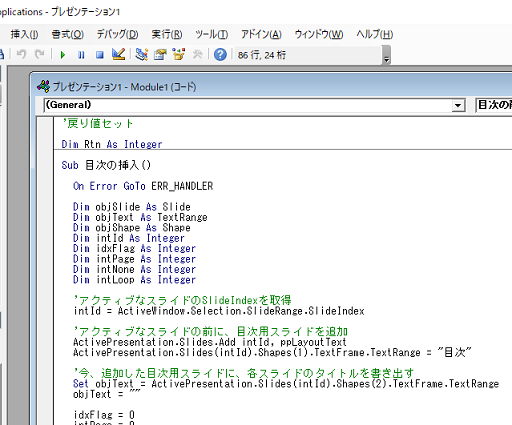Click the Redo toolbar icon

pyautogui.click(x=40, y=54)
